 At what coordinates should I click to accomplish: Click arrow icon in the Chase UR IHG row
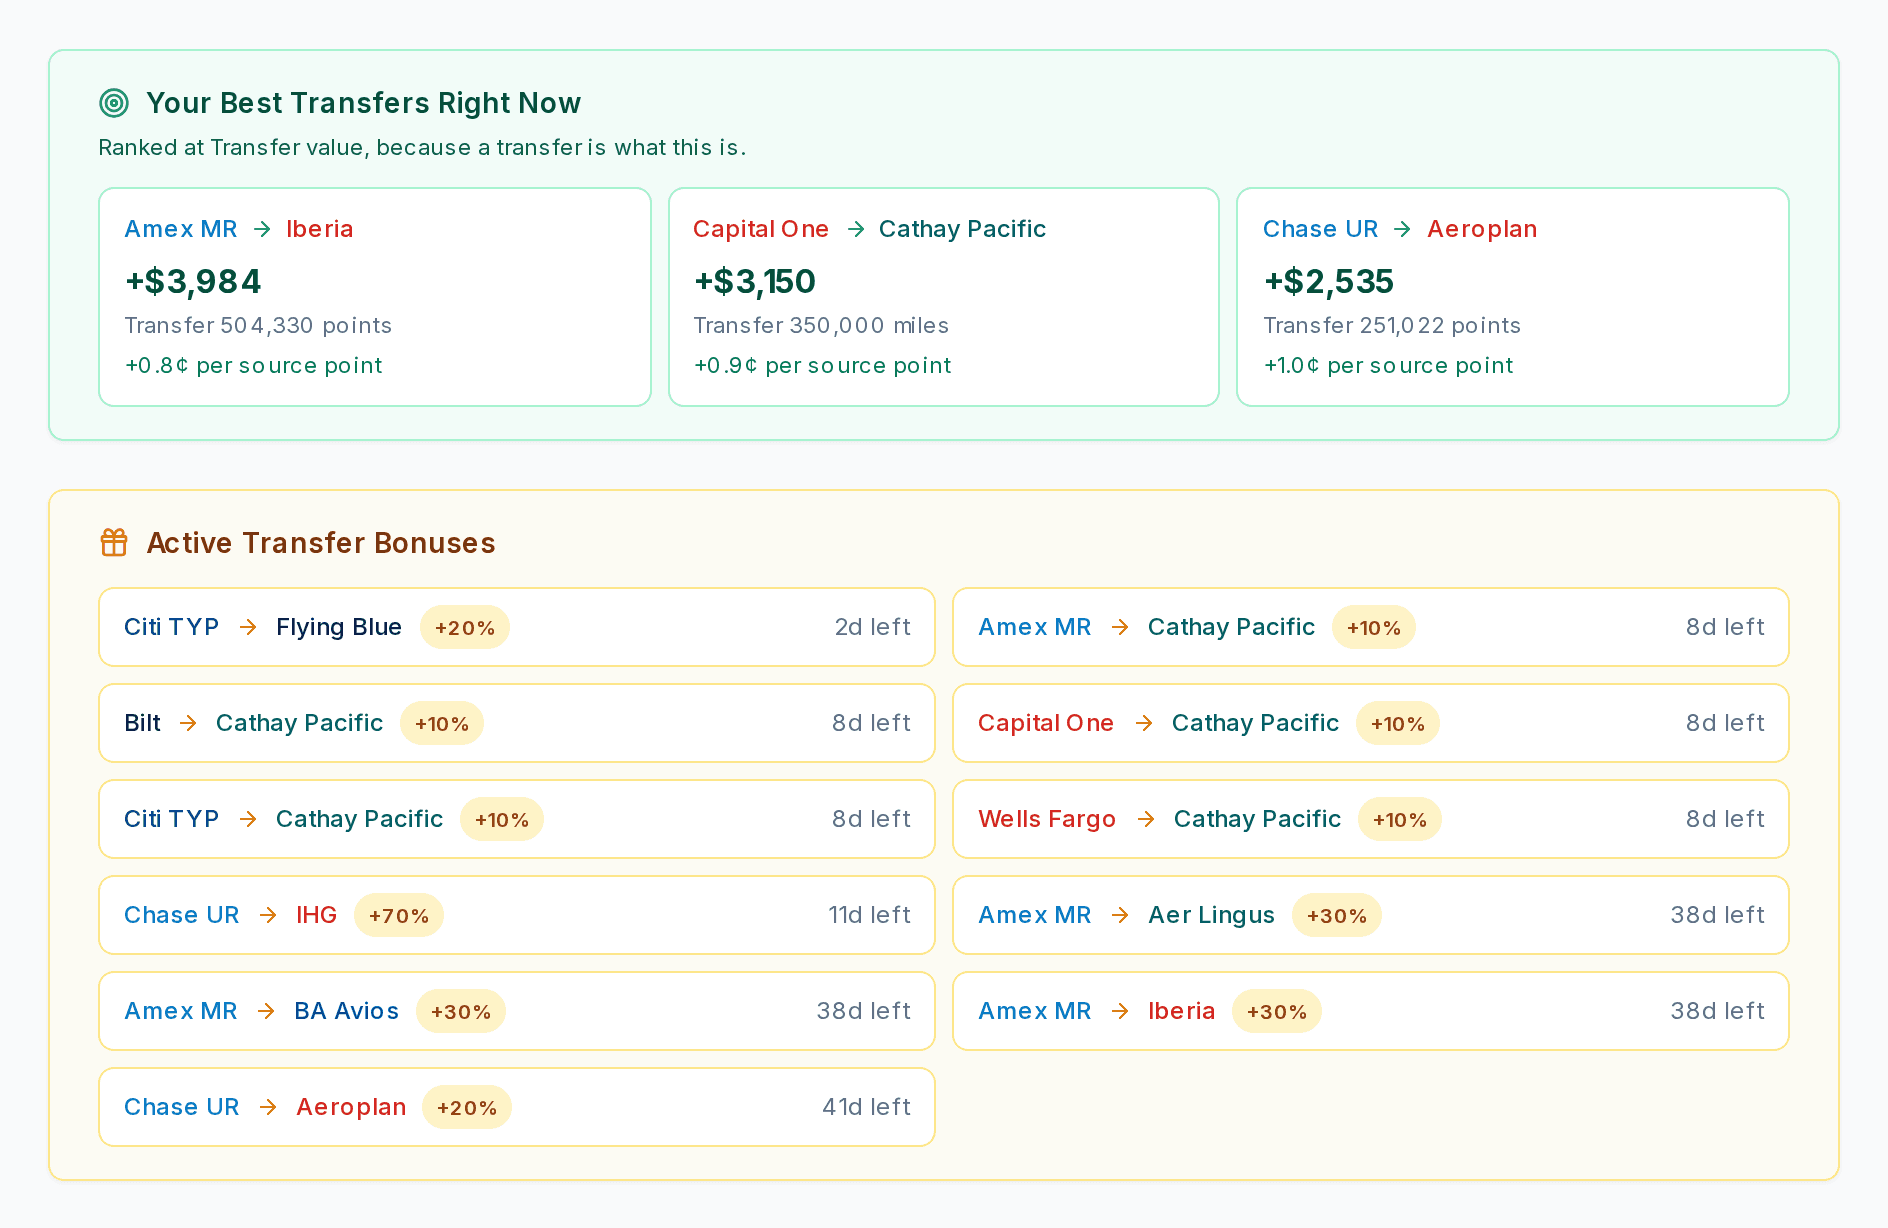click(268, 915)
